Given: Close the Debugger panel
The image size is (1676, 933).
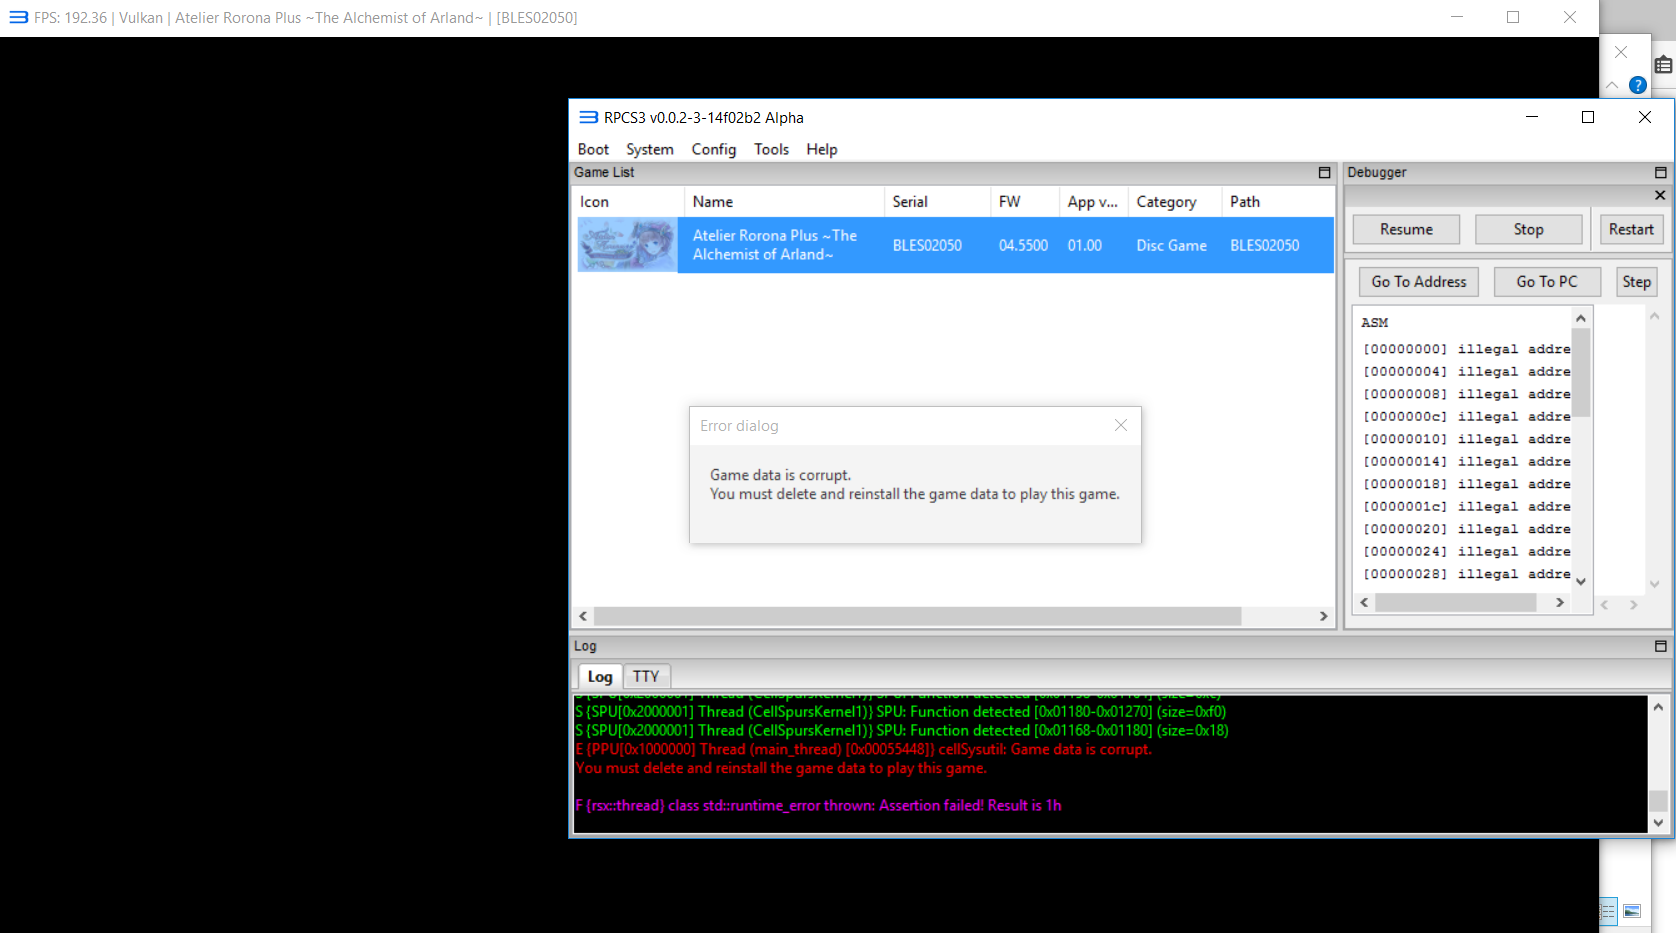Looking at the screenshot, I should click(x=1660, y=195).
